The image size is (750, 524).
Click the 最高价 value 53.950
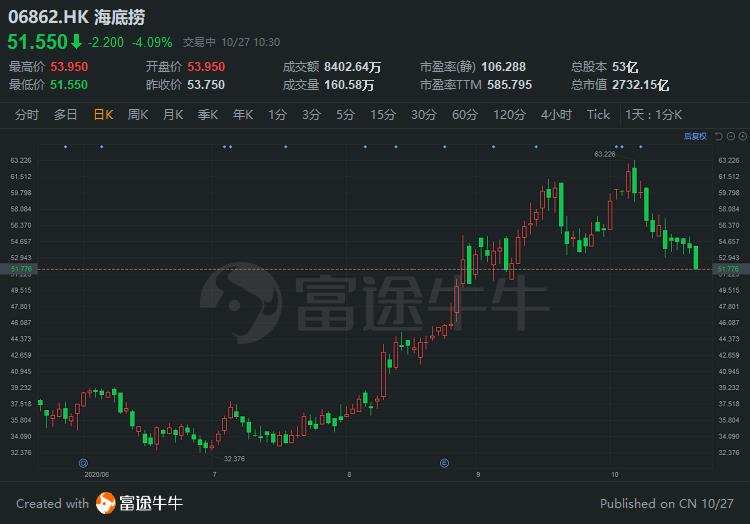click(x=69, y=67)
